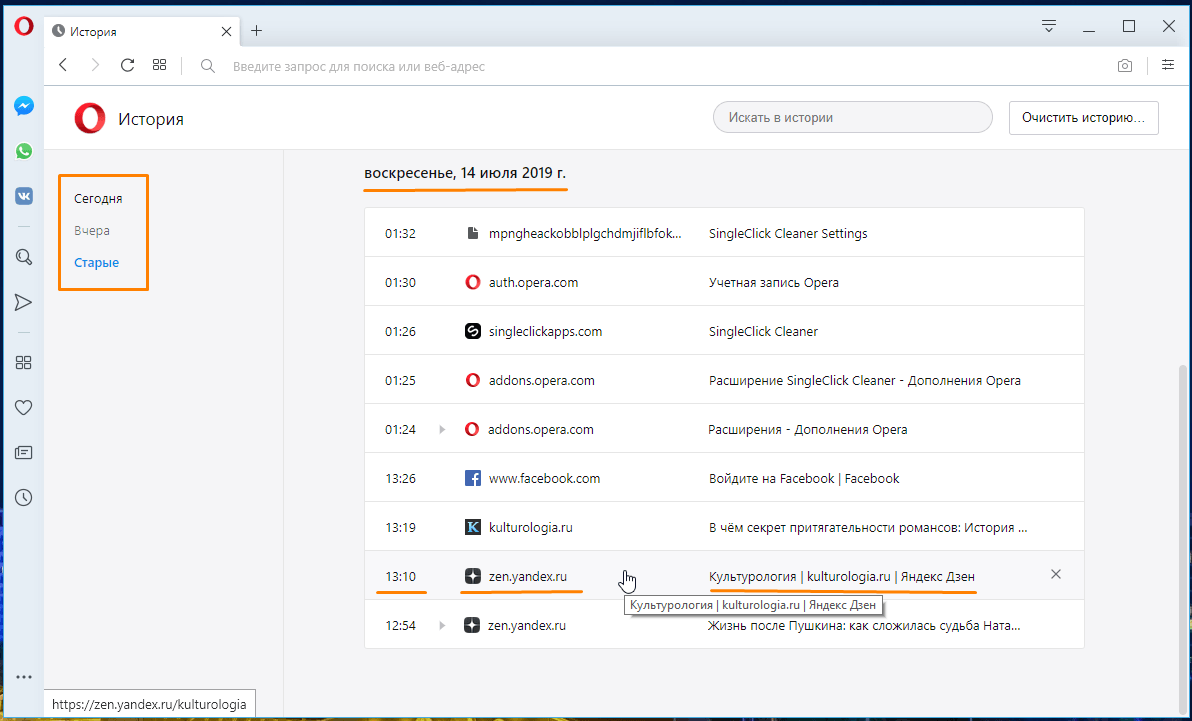1192x721 pixels.
Task: Open History clock icon in the sidebar
Action: pyautogui.click(x=24, y=498)
